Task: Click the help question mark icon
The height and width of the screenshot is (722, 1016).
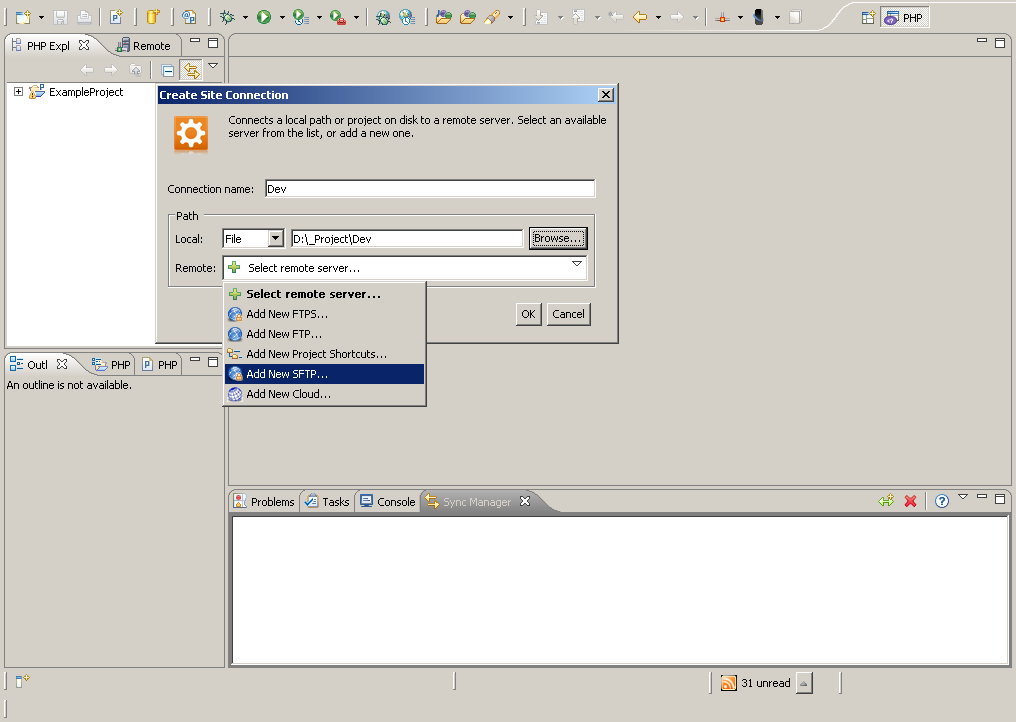Action: click(941, 501)
